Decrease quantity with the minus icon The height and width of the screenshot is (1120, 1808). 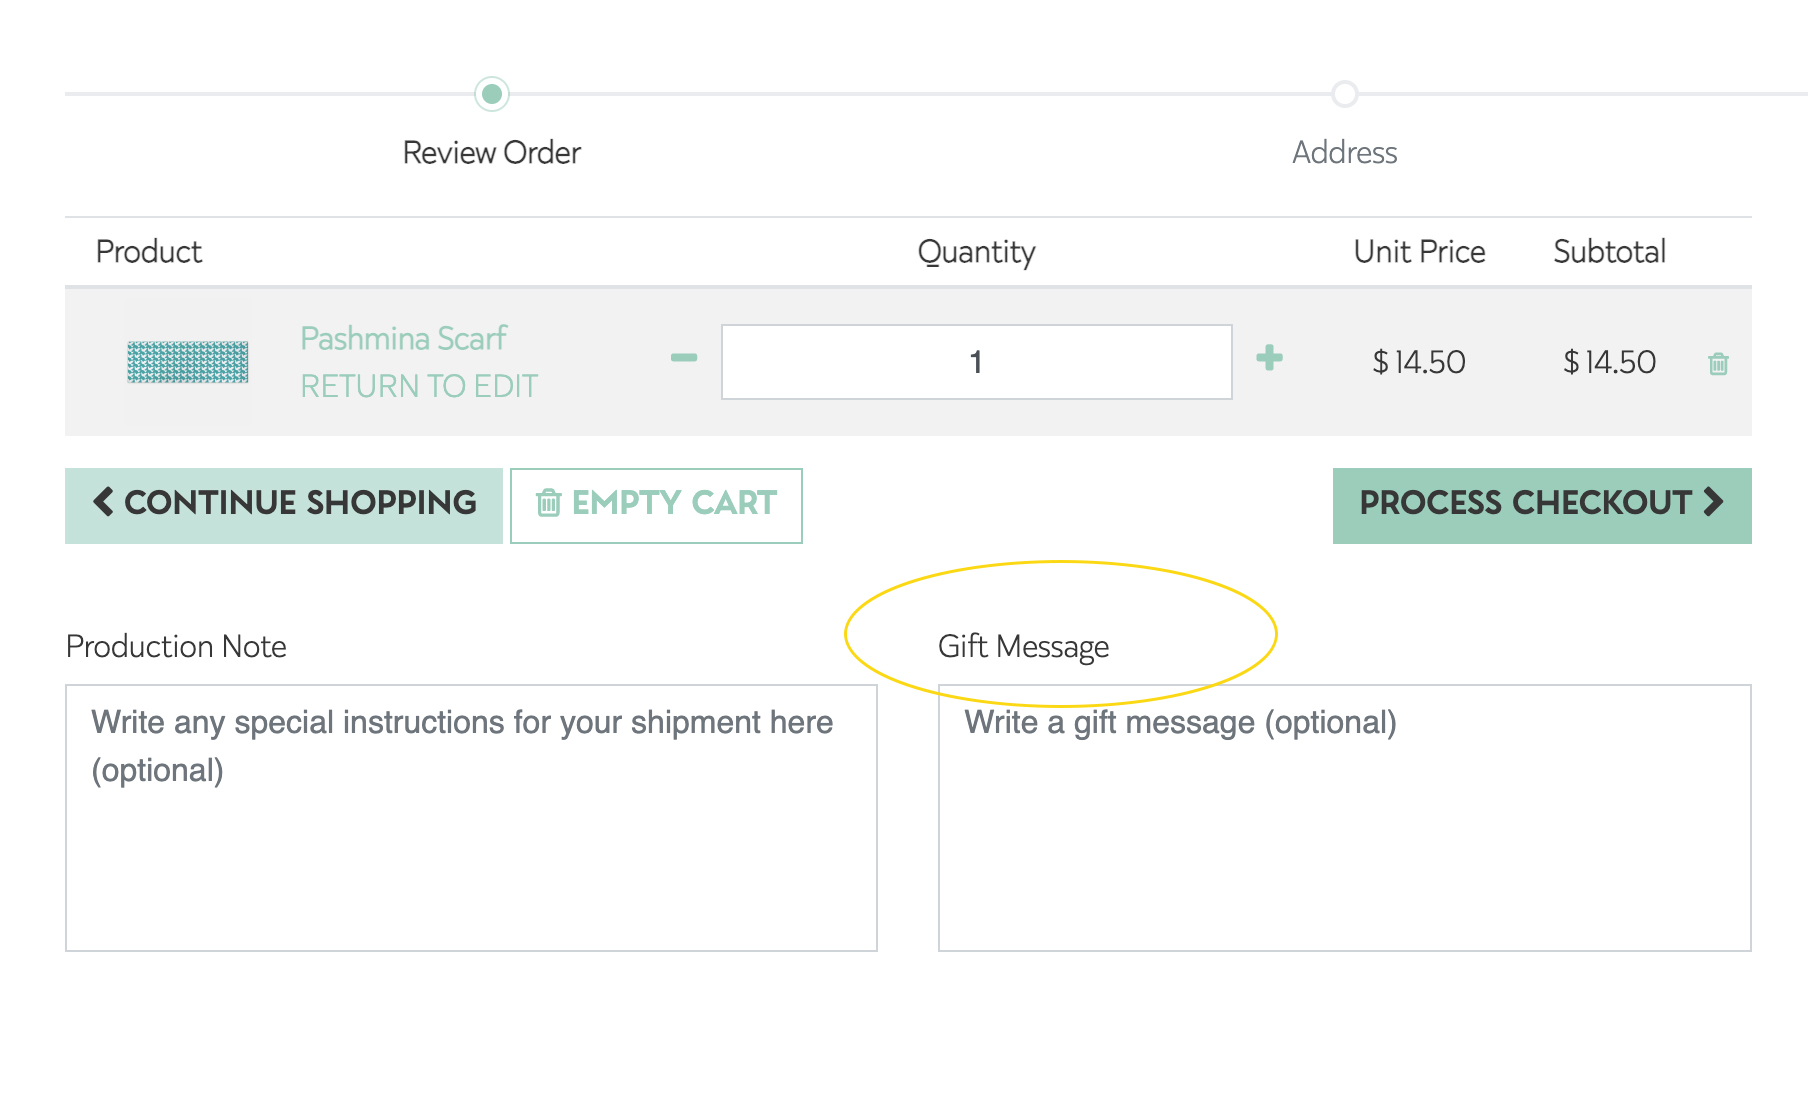(x=684, y=358)
